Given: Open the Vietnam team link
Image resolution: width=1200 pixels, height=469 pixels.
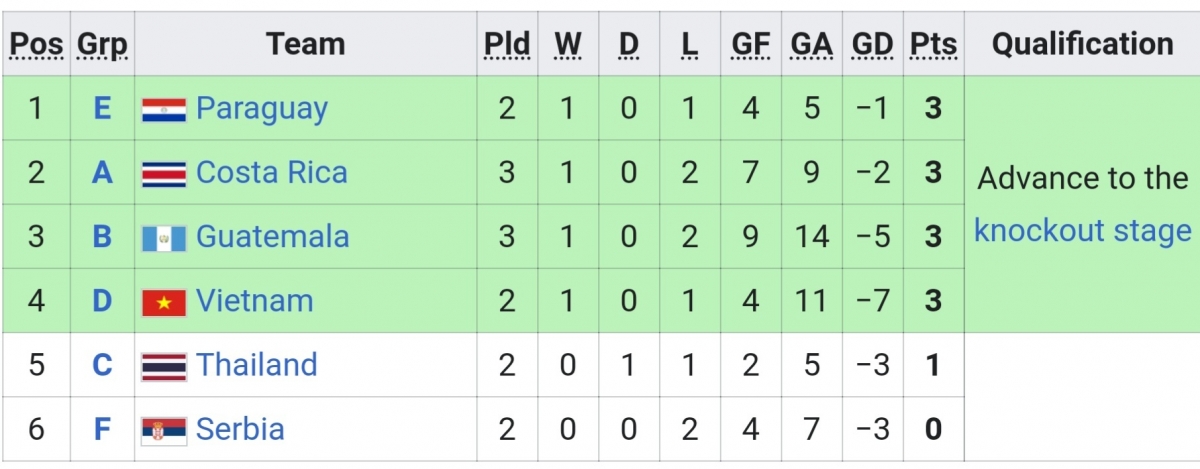Looking at the screenshot, I should point(255,301).
